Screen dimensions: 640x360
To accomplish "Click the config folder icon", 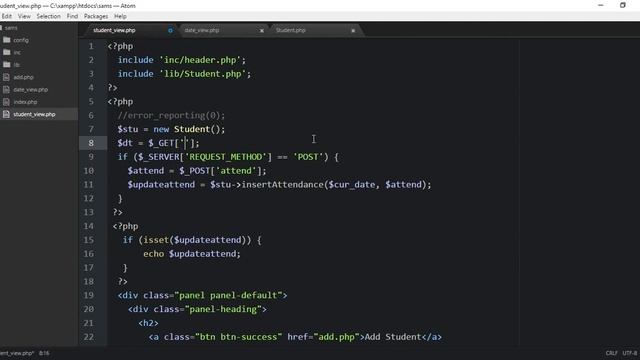I will [7, 40].
